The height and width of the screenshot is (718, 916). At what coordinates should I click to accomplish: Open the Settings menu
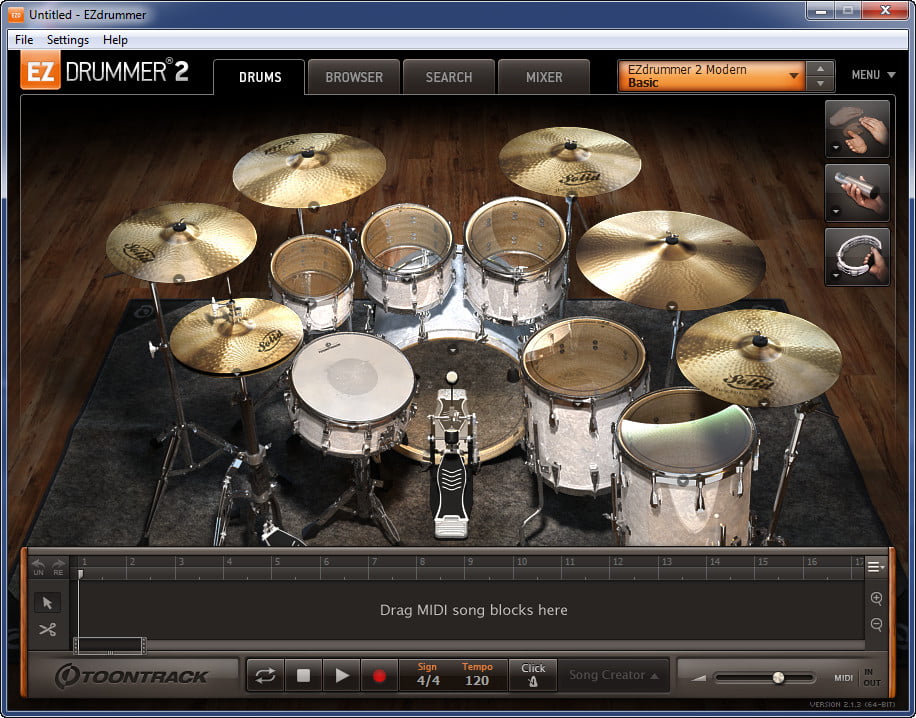[x=68, y=40]
